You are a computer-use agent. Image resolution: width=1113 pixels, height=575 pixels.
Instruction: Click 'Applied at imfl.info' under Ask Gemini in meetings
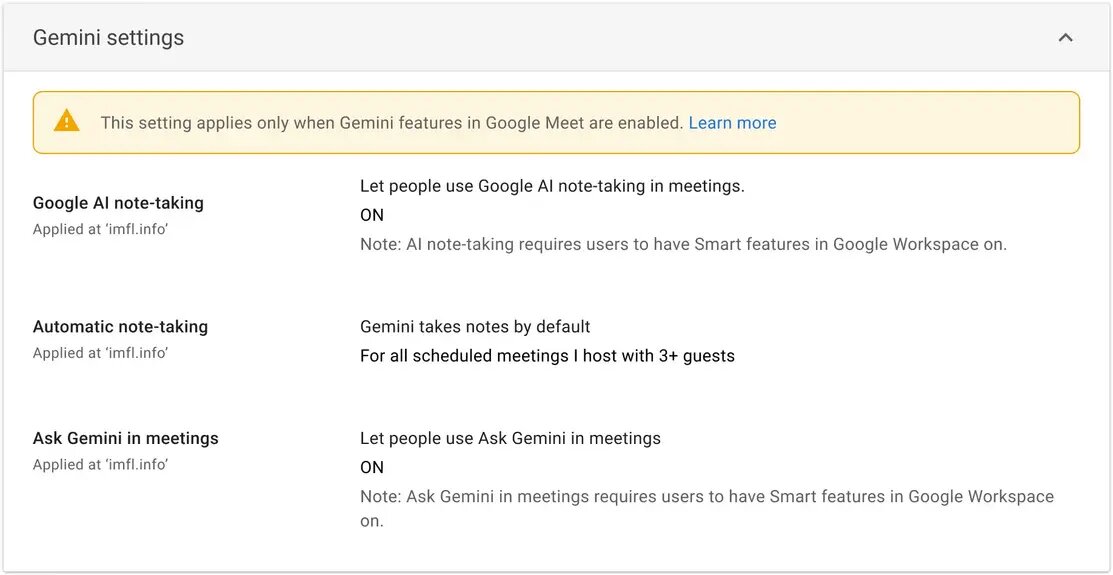[x=100, y=464]
